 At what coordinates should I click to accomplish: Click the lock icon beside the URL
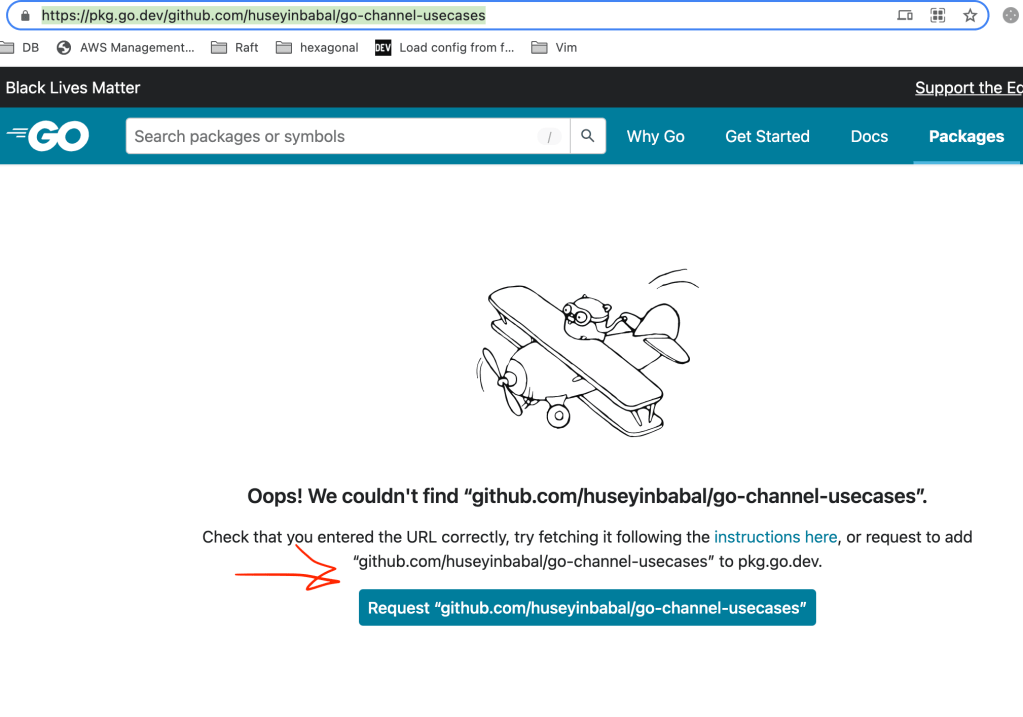[26, 16]
